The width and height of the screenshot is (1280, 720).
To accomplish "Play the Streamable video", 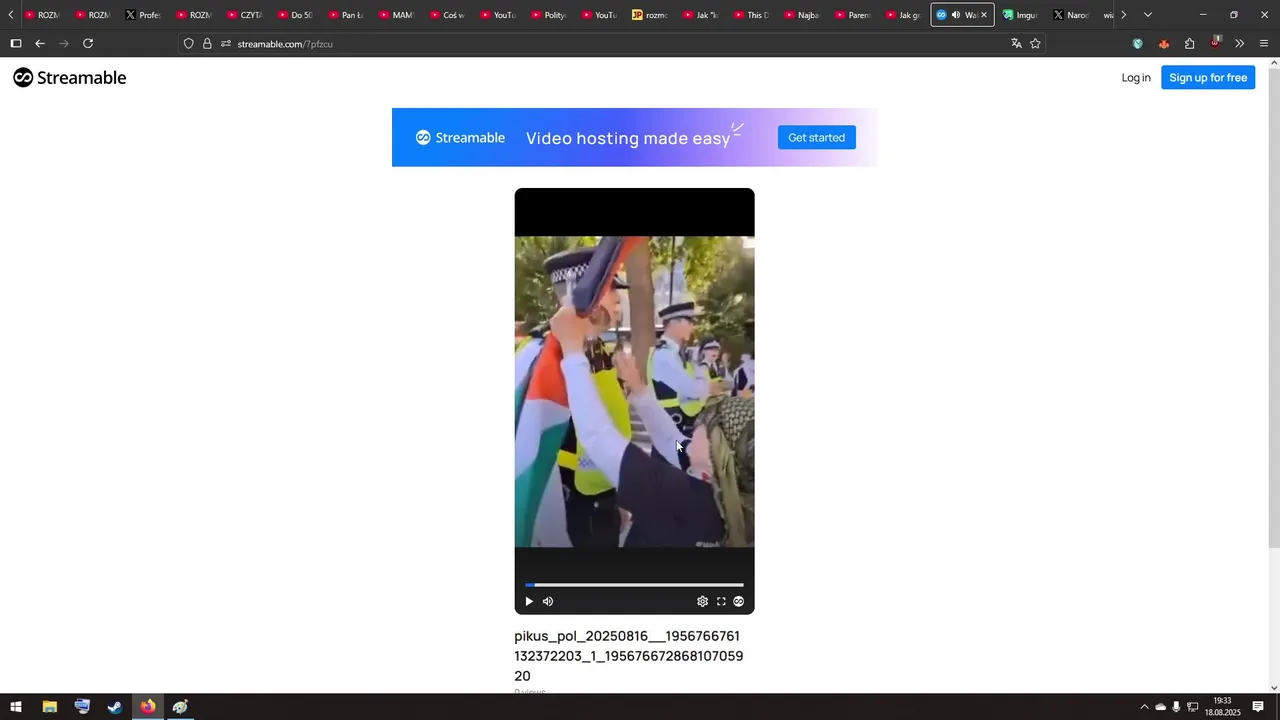I will 529,601.
